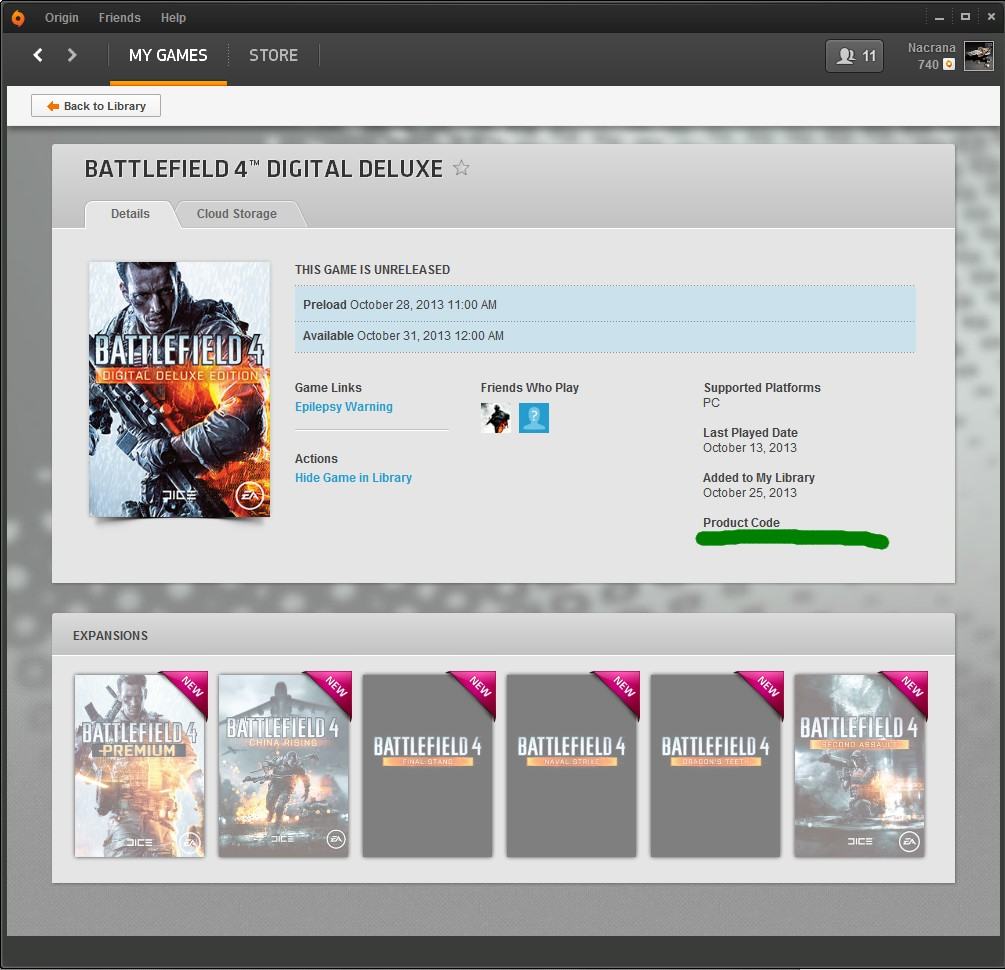
Task: Favorite the game with the star icon
Action: (461, 168)
